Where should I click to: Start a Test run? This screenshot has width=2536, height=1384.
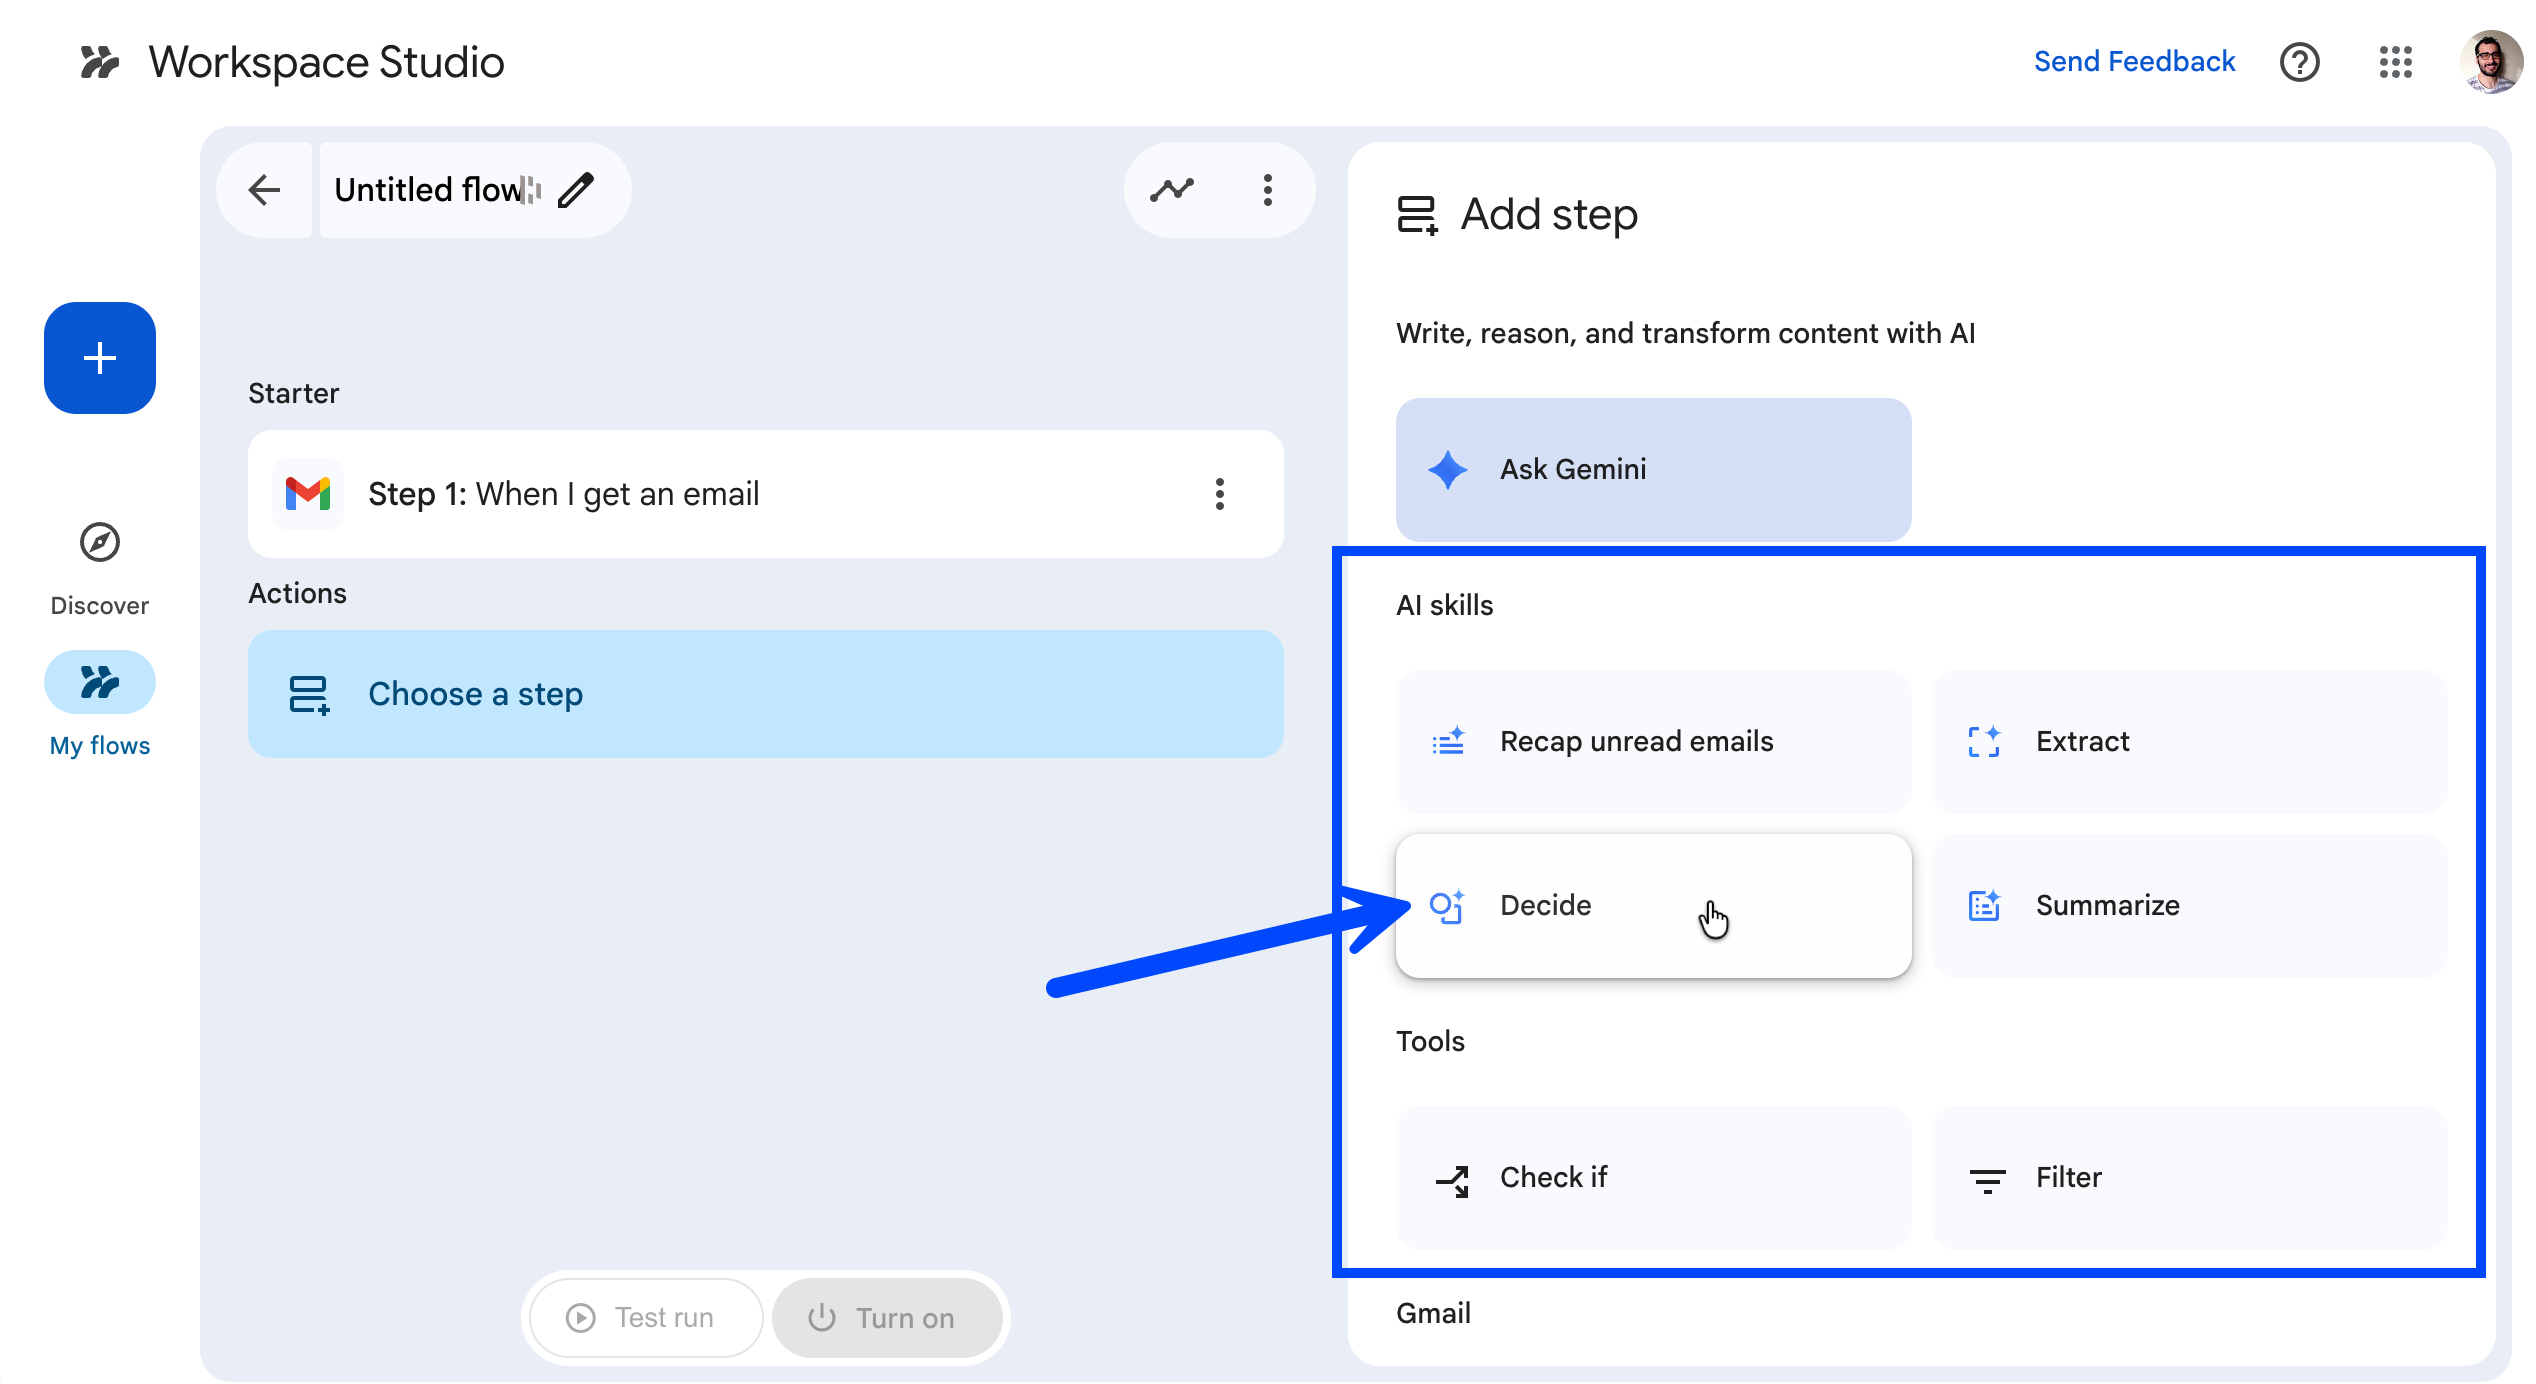click(645, 1318)
